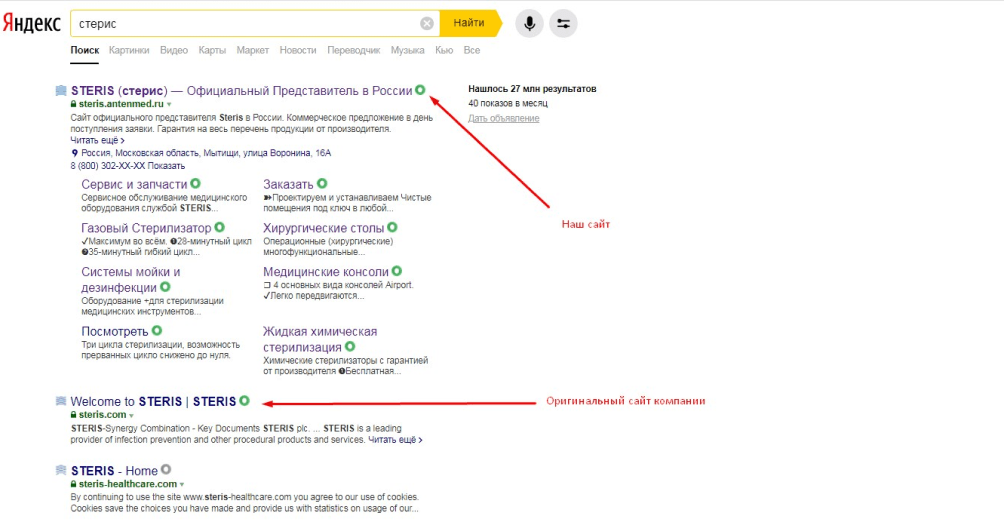Expand 'Читать ещё' in the steris.com snippet

[395, 440]
